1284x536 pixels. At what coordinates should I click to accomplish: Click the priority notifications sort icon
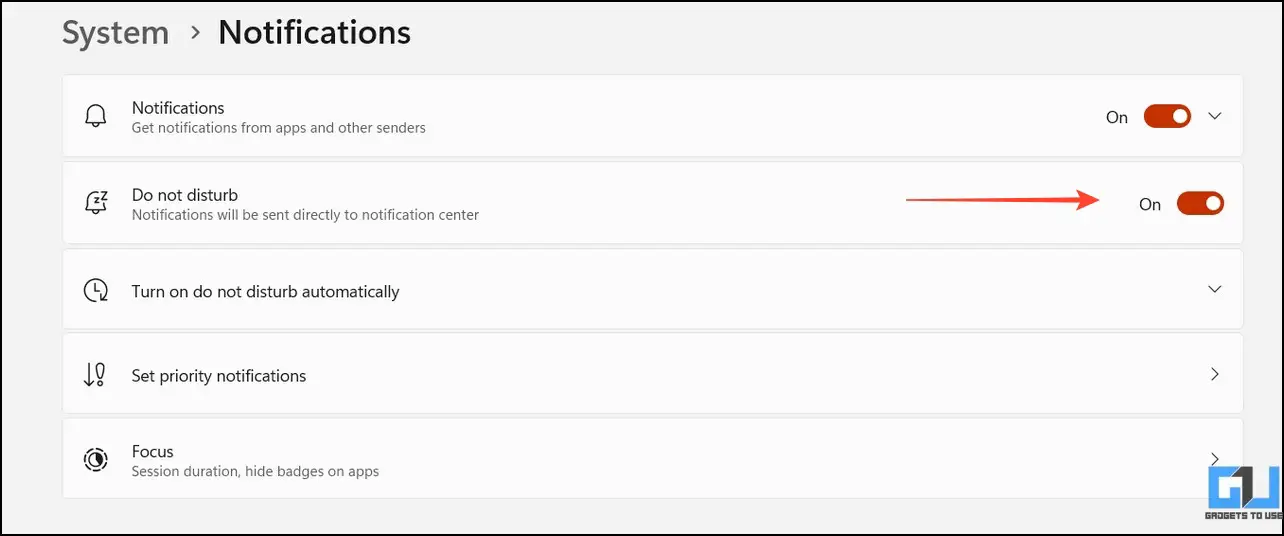coord(95,375)
